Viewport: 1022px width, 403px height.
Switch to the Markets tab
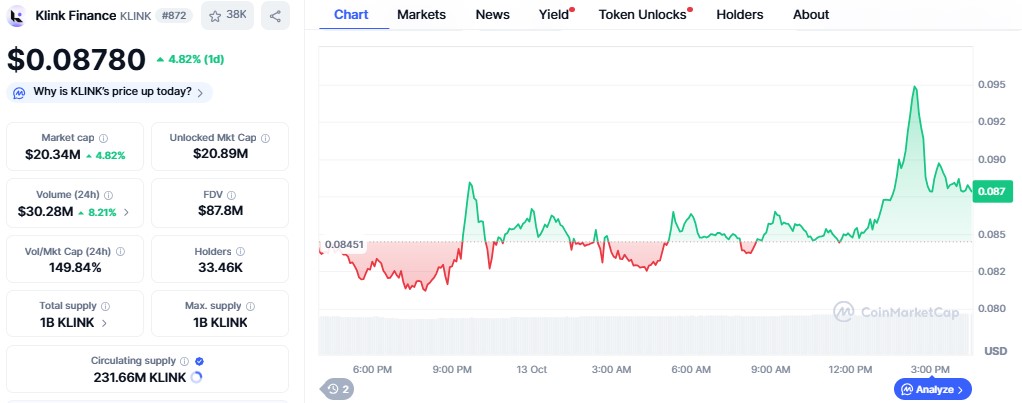pyautogui.click(x=421, y=15)
